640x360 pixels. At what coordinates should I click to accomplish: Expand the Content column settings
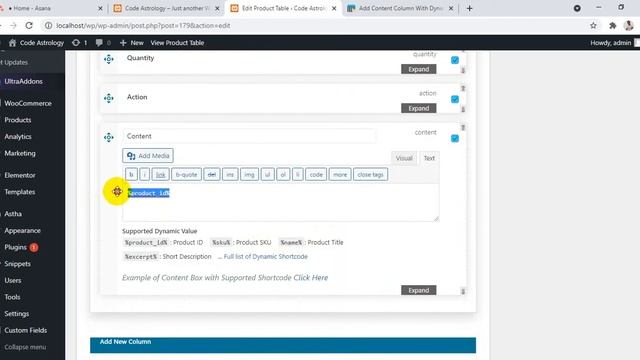click(x=418, y=290)
